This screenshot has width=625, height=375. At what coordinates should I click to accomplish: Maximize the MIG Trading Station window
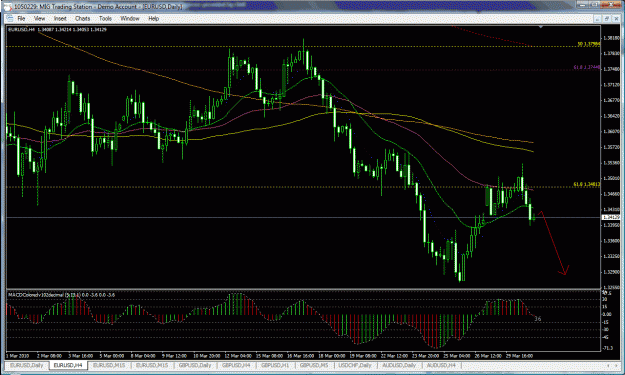tap(594, 4)
